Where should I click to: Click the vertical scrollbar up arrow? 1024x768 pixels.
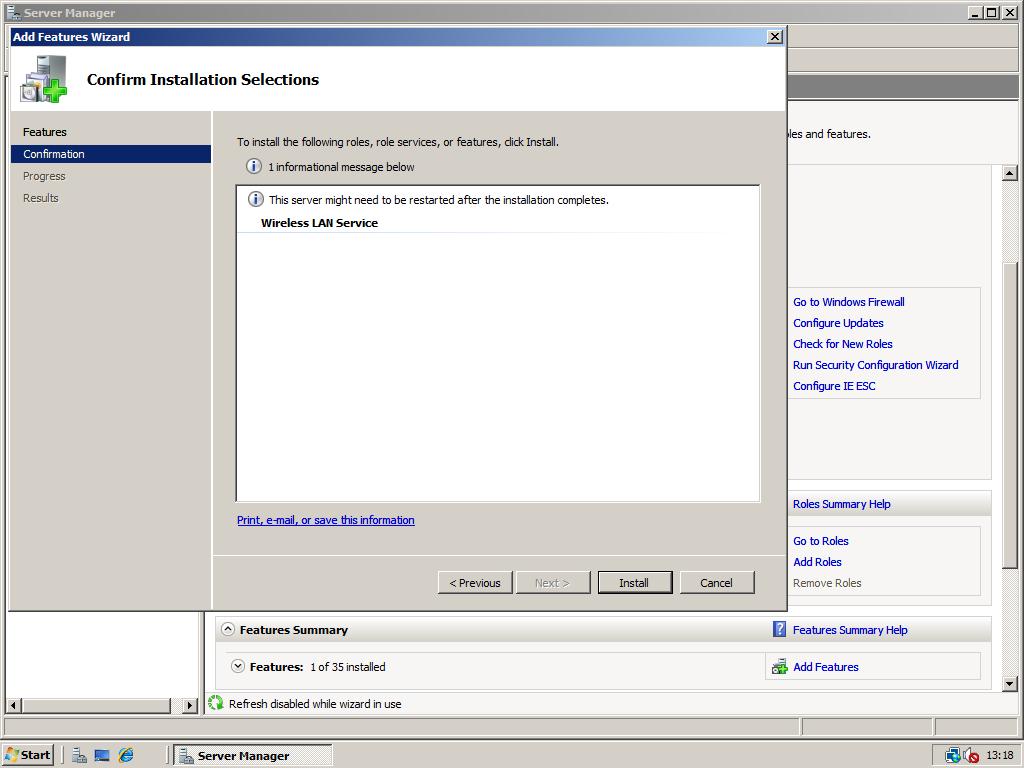tap(1010, 173)
